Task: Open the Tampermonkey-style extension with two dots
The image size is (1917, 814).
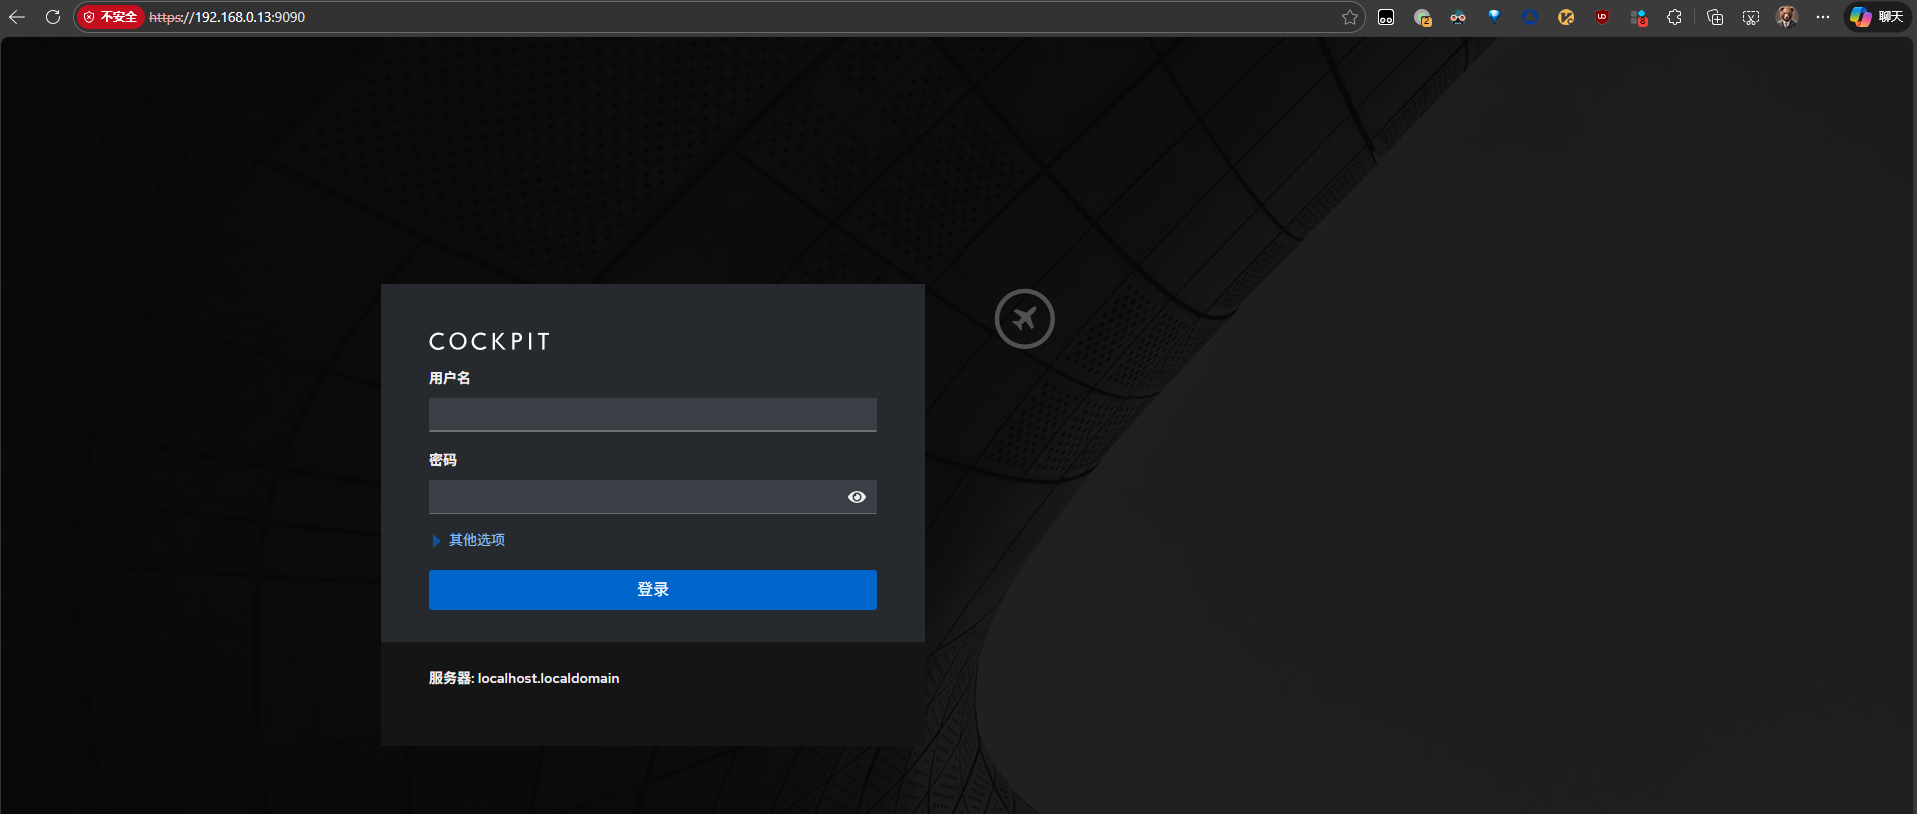Action: (1386, 17)
